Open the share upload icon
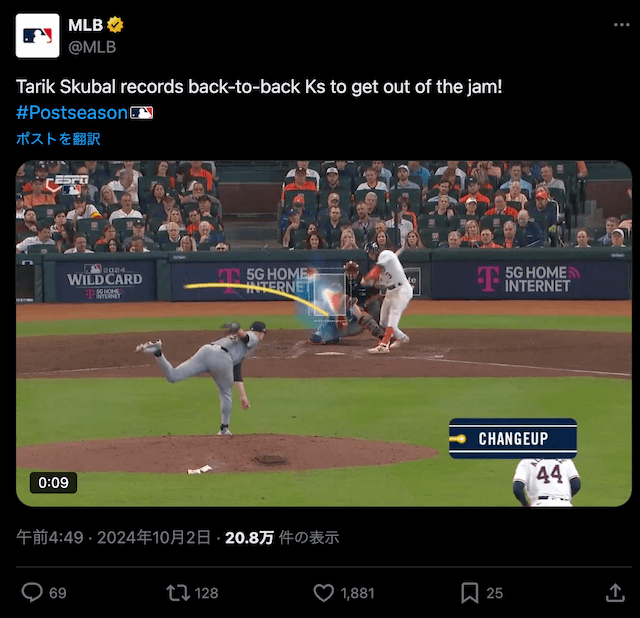Screen dimensions: 640x618 [x=616, y=593]
